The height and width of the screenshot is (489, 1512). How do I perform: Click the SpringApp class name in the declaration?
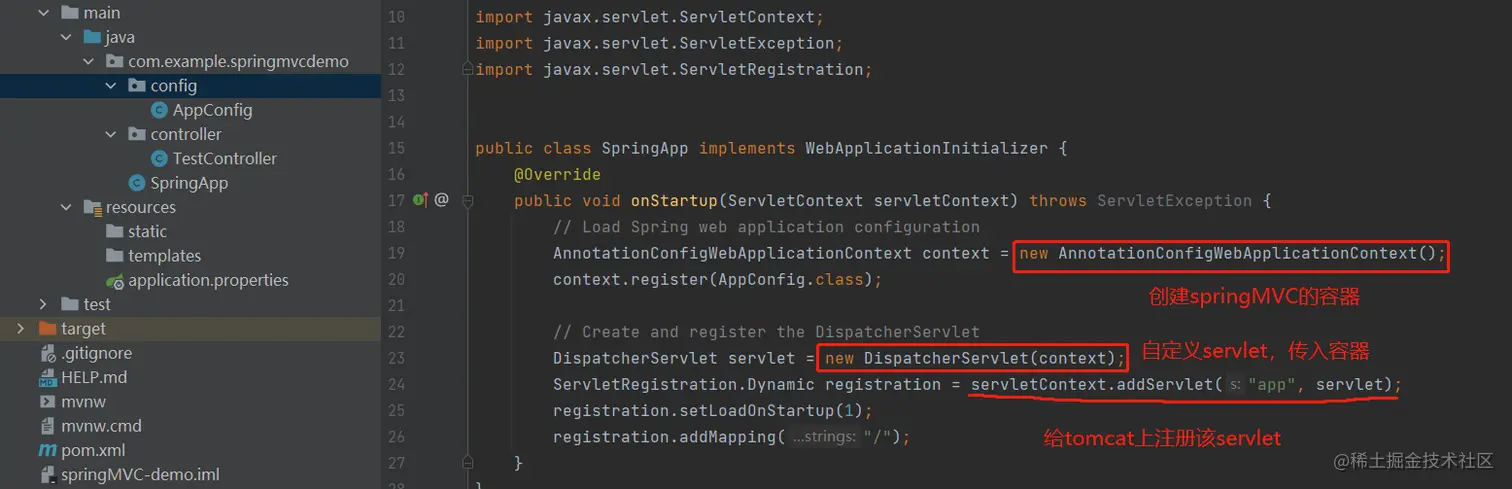click(x=645, y=148)
